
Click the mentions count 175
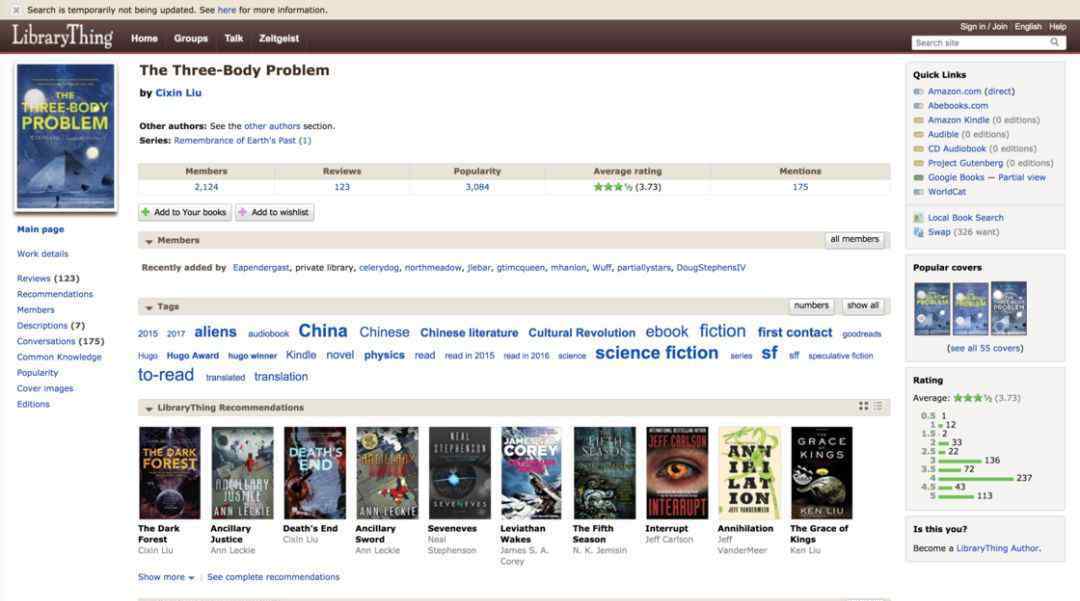tap(800, 187)
